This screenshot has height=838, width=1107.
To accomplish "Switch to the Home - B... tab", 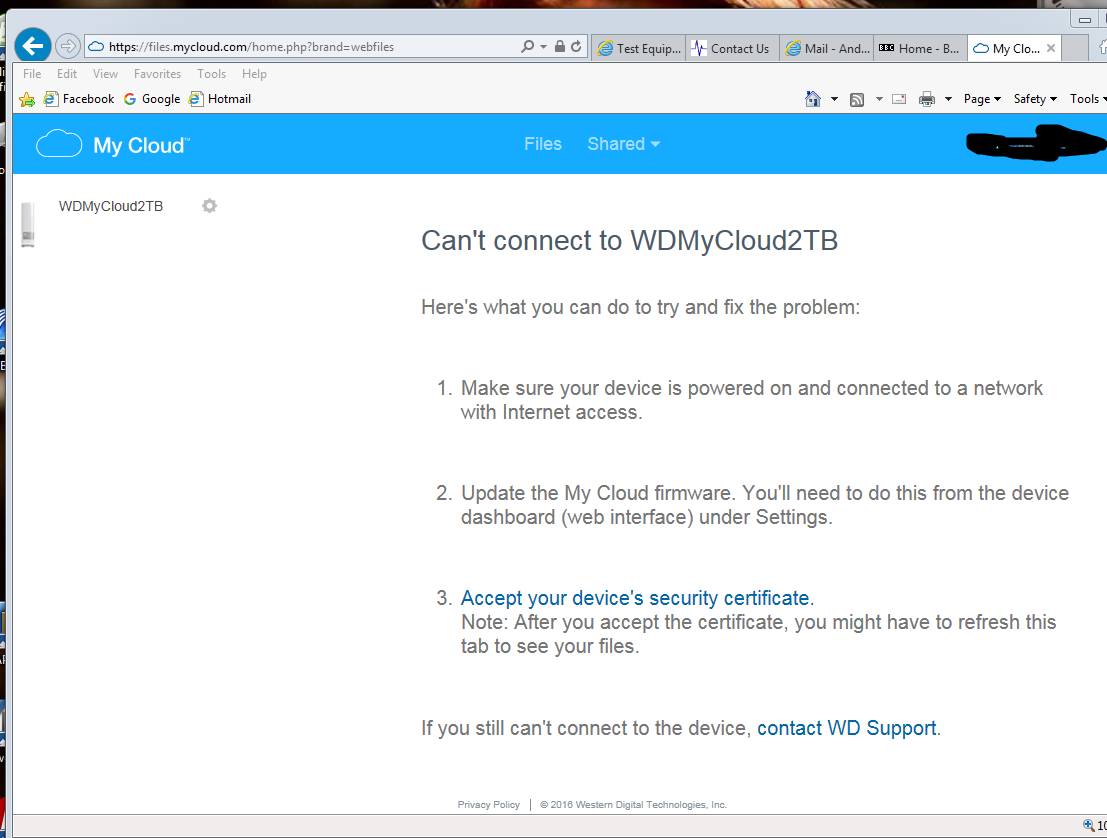I will [x=921, y=48].
